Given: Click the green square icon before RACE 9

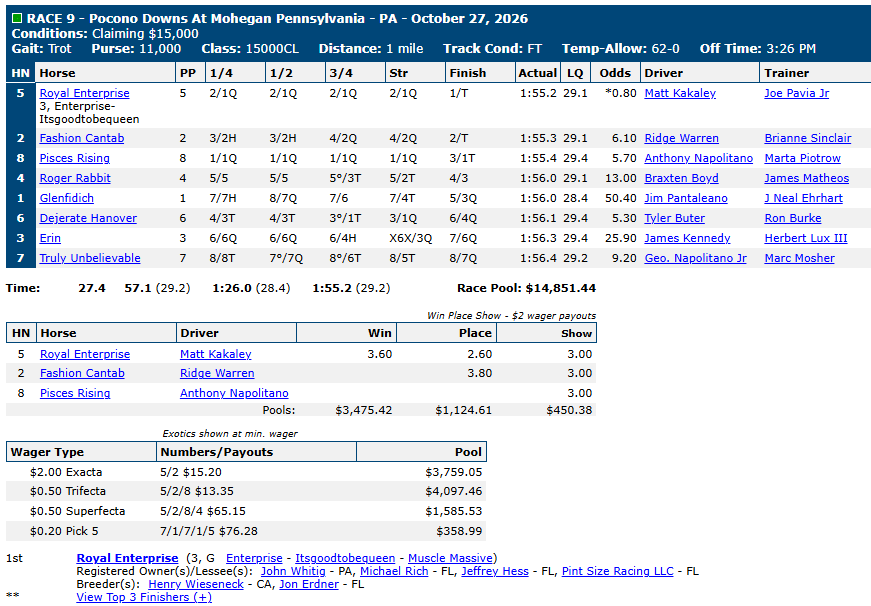Looking at the screenshot, I should coord(17,18).
